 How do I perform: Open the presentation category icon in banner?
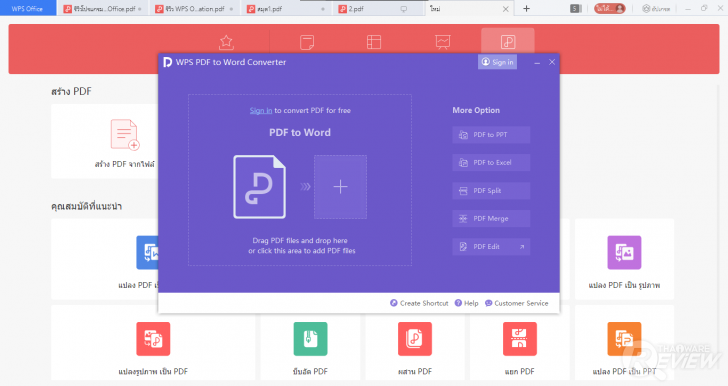pyautogui.click(x=442, y=42)
